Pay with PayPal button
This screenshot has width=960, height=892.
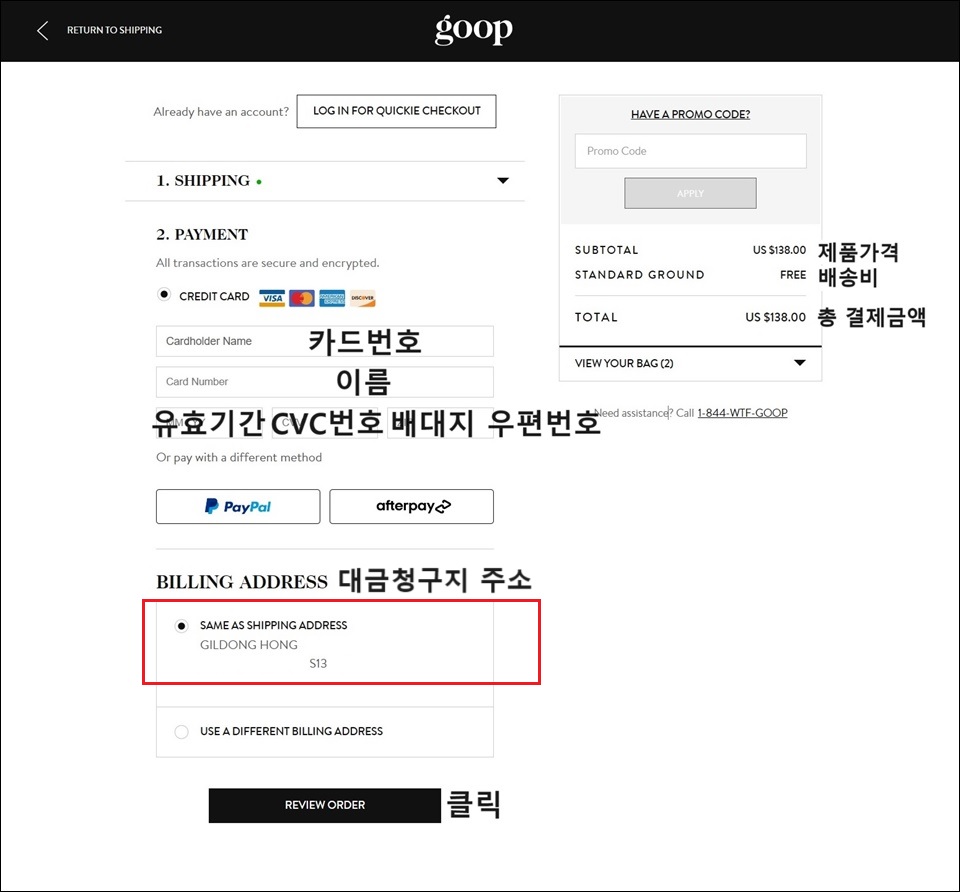238,506
